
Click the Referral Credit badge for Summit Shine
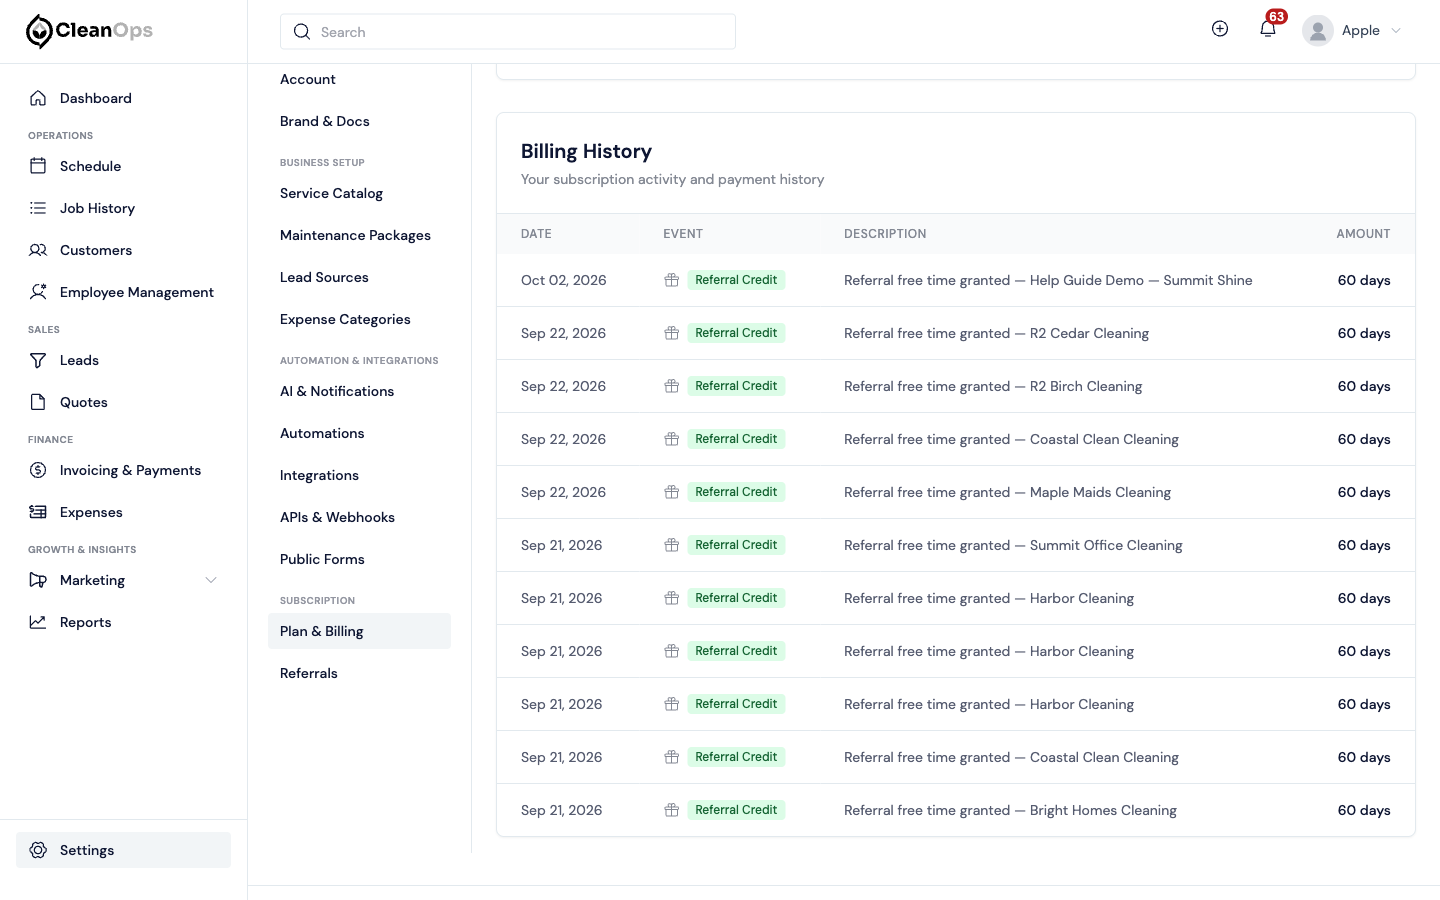[x=736, y=280]
